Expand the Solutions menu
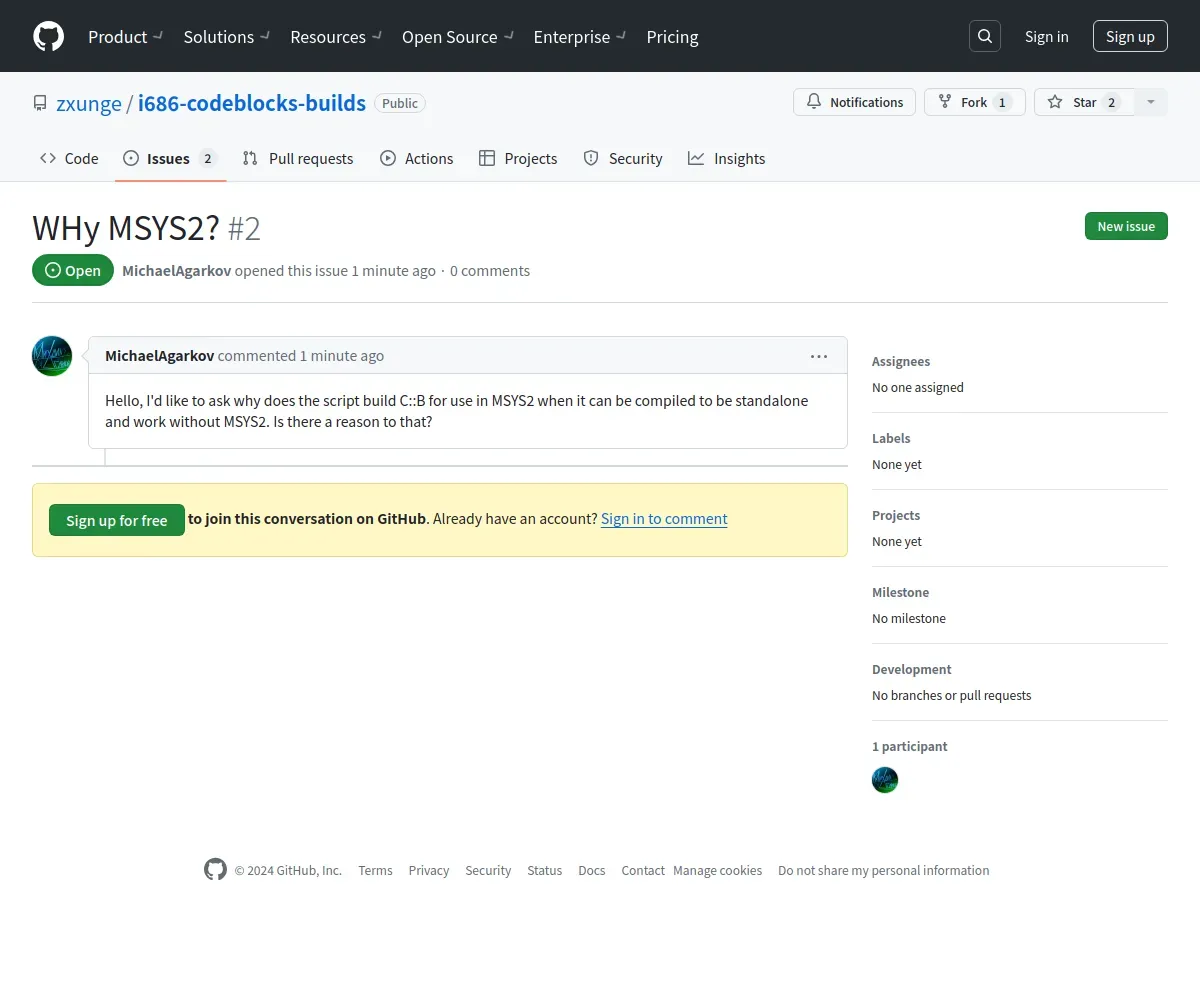 [x=226, y=36]
